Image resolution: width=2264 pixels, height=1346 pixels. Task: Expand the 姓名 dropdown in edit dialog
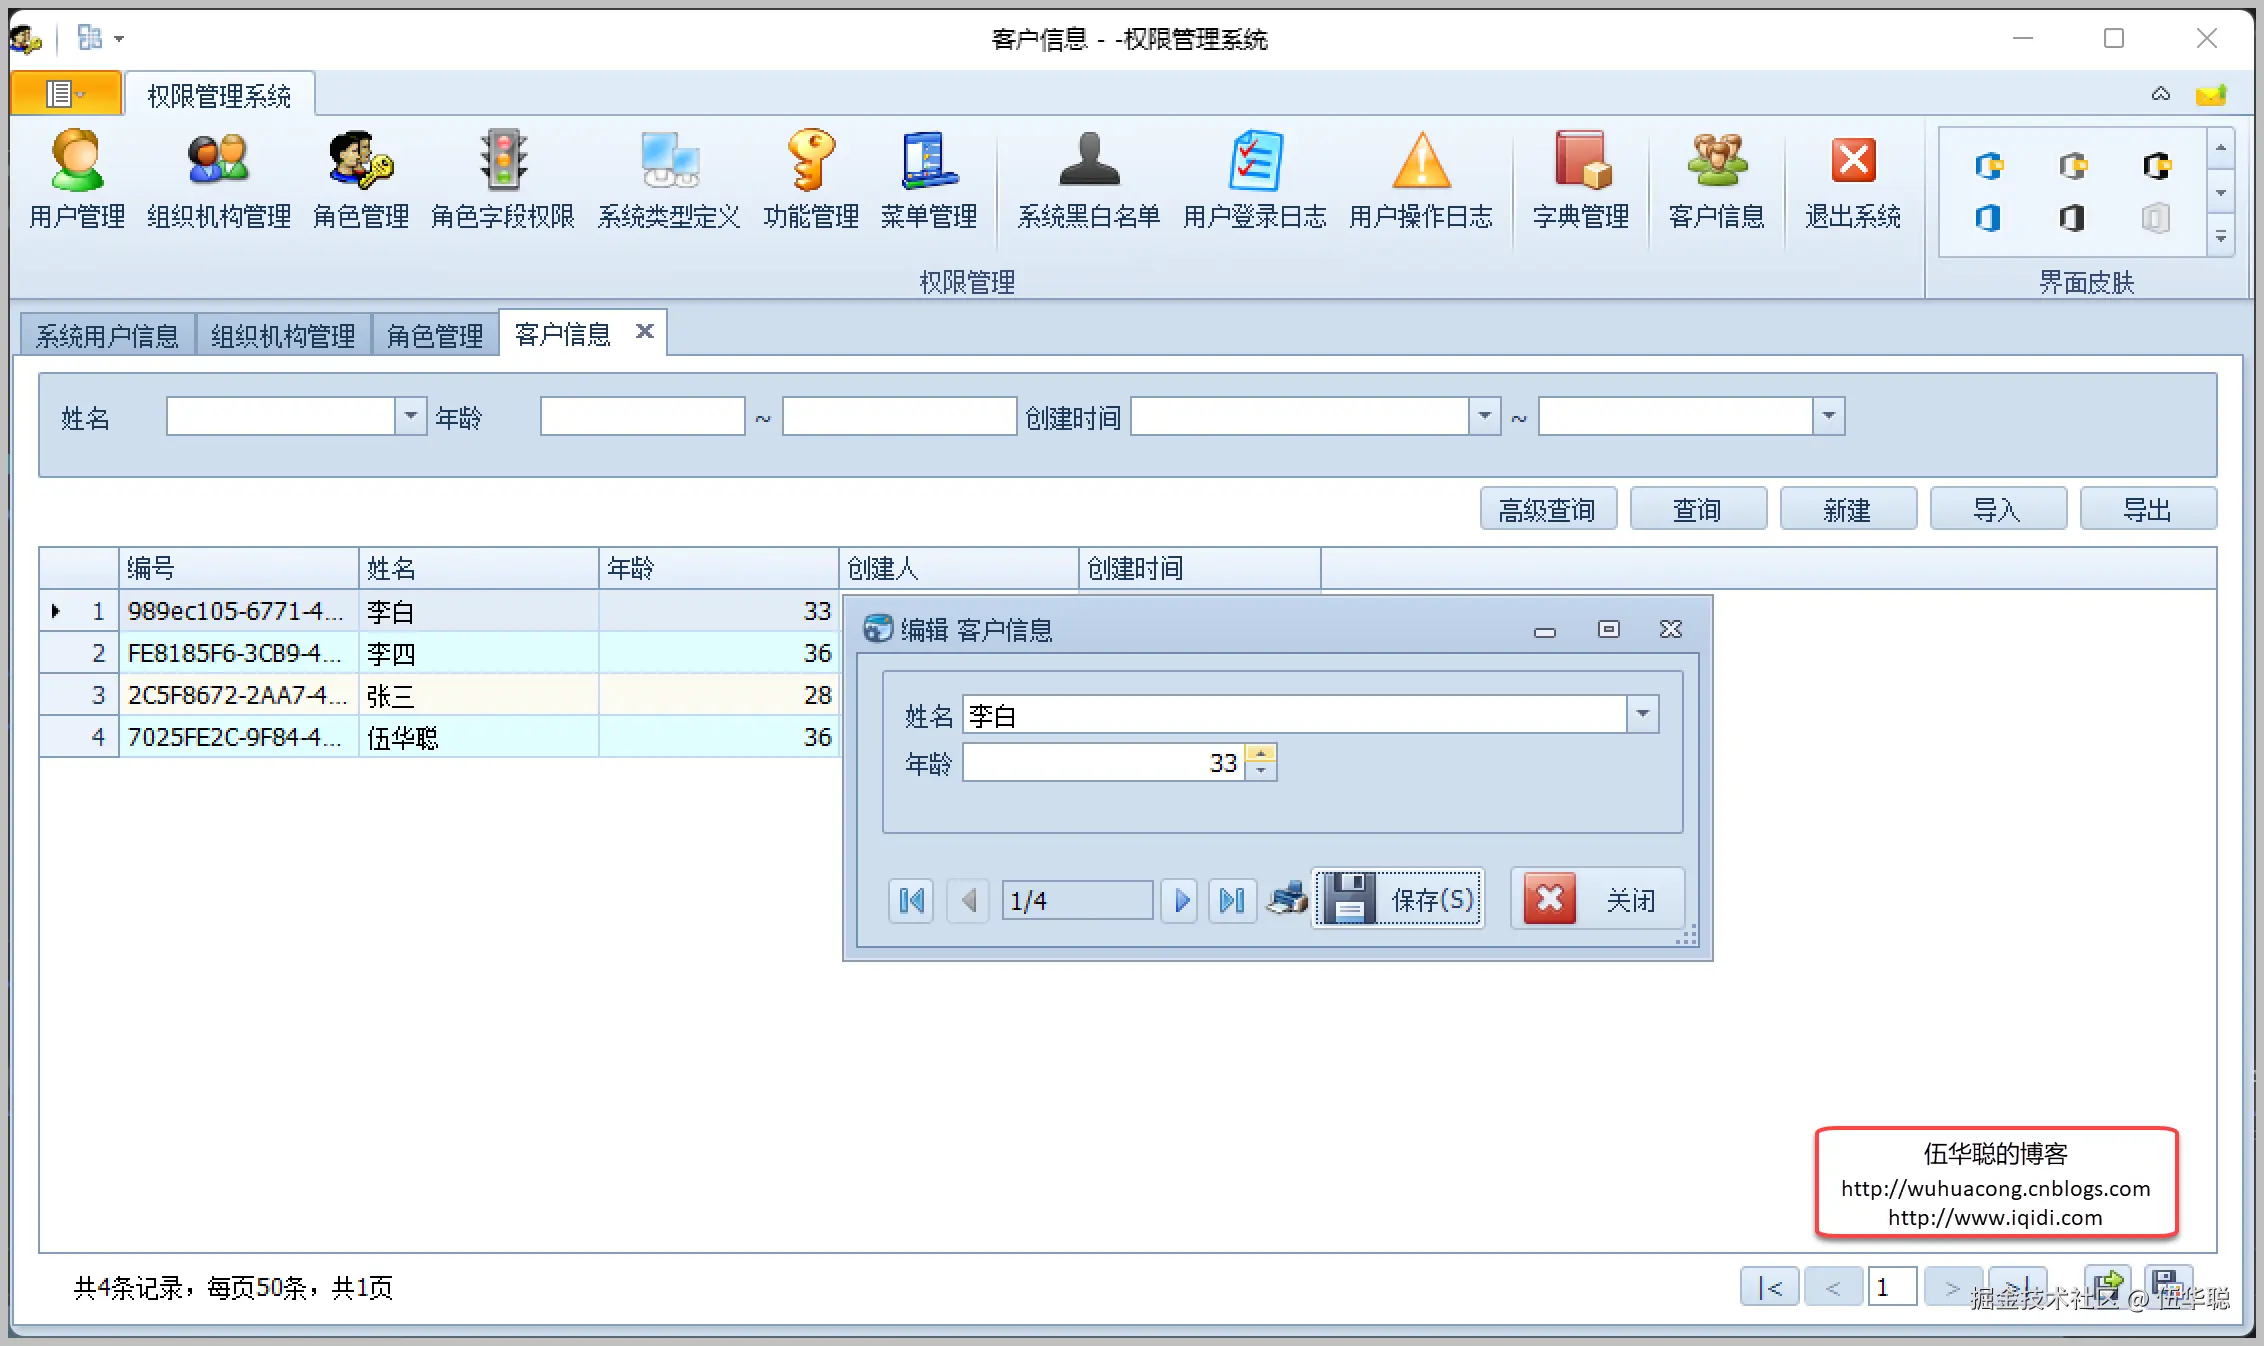click(1642, 714)
